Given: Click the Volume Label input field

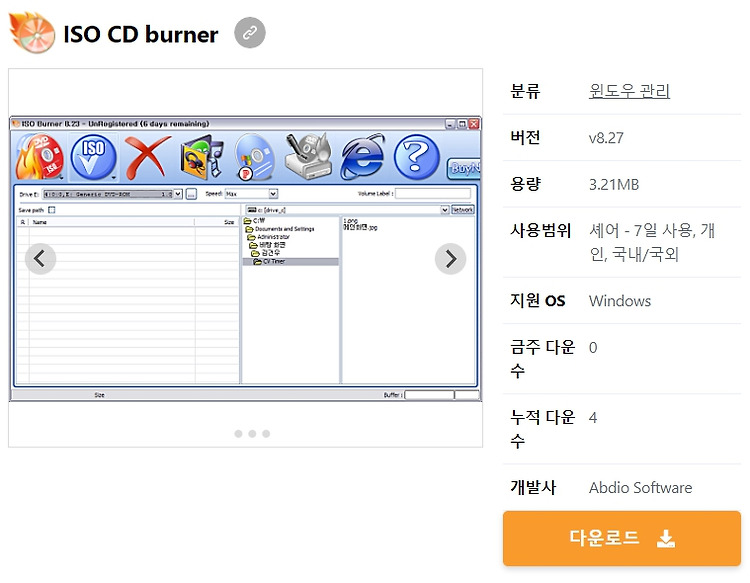Looking at the screenshot, I should [x=433, y=193].
